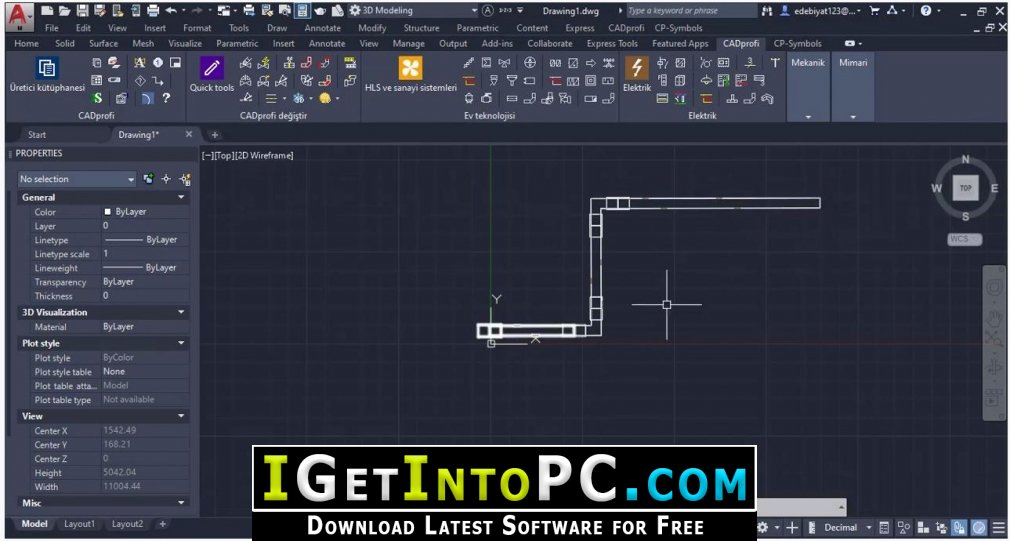
Task: Open the AutoCAD application menu button
Action: [x=21, y=15]
